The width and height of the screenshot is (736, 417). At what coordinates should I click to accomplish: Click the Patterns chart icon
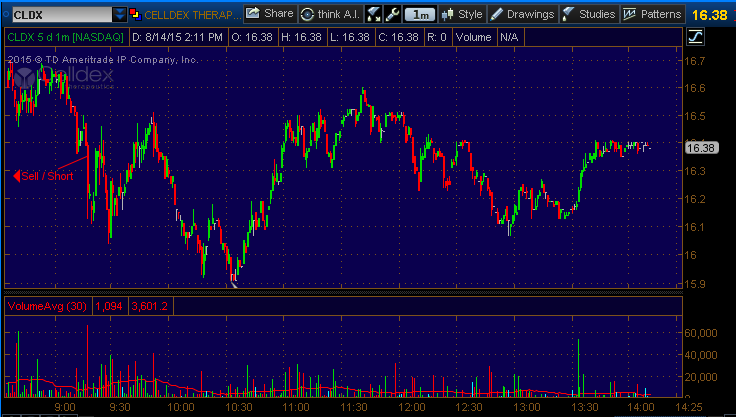point(629,14)
